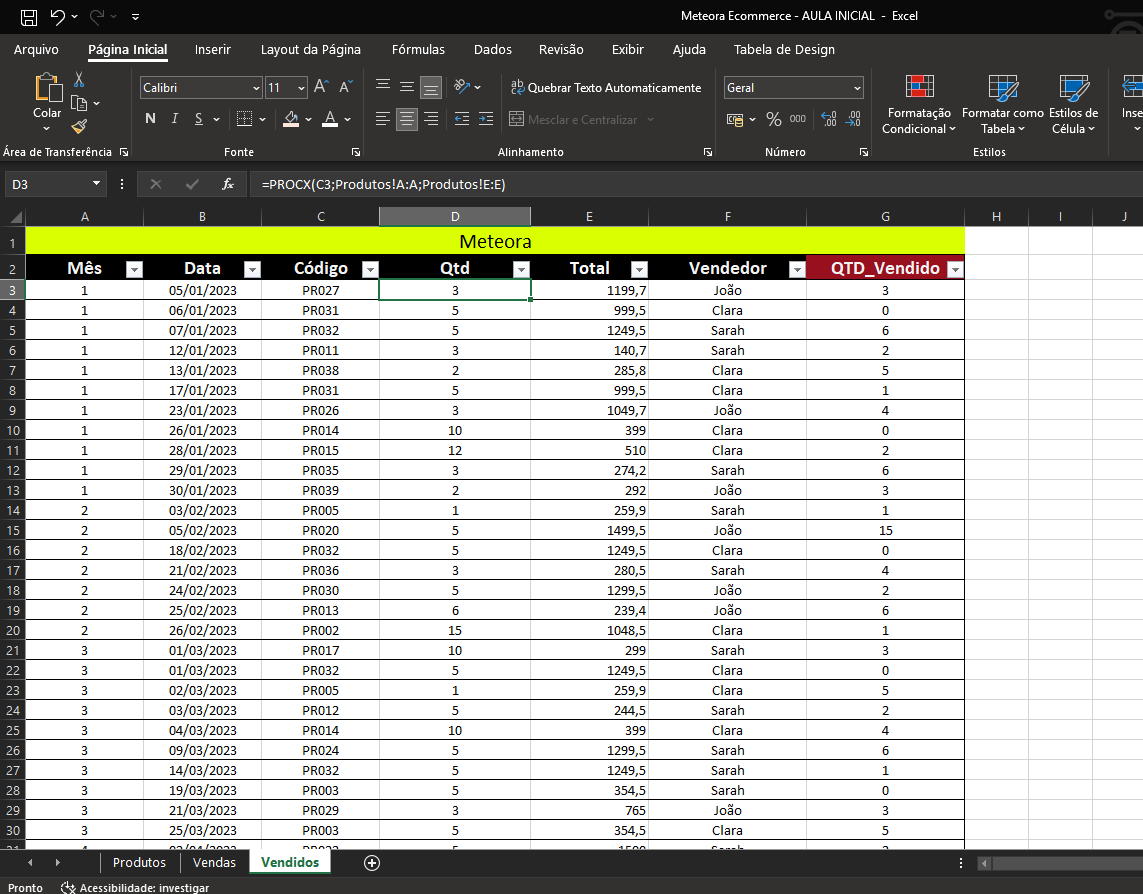The width and height of the screenshot is (1143, 894).
Task: Open the font size 11 dropdown
Action: [301, 88]
